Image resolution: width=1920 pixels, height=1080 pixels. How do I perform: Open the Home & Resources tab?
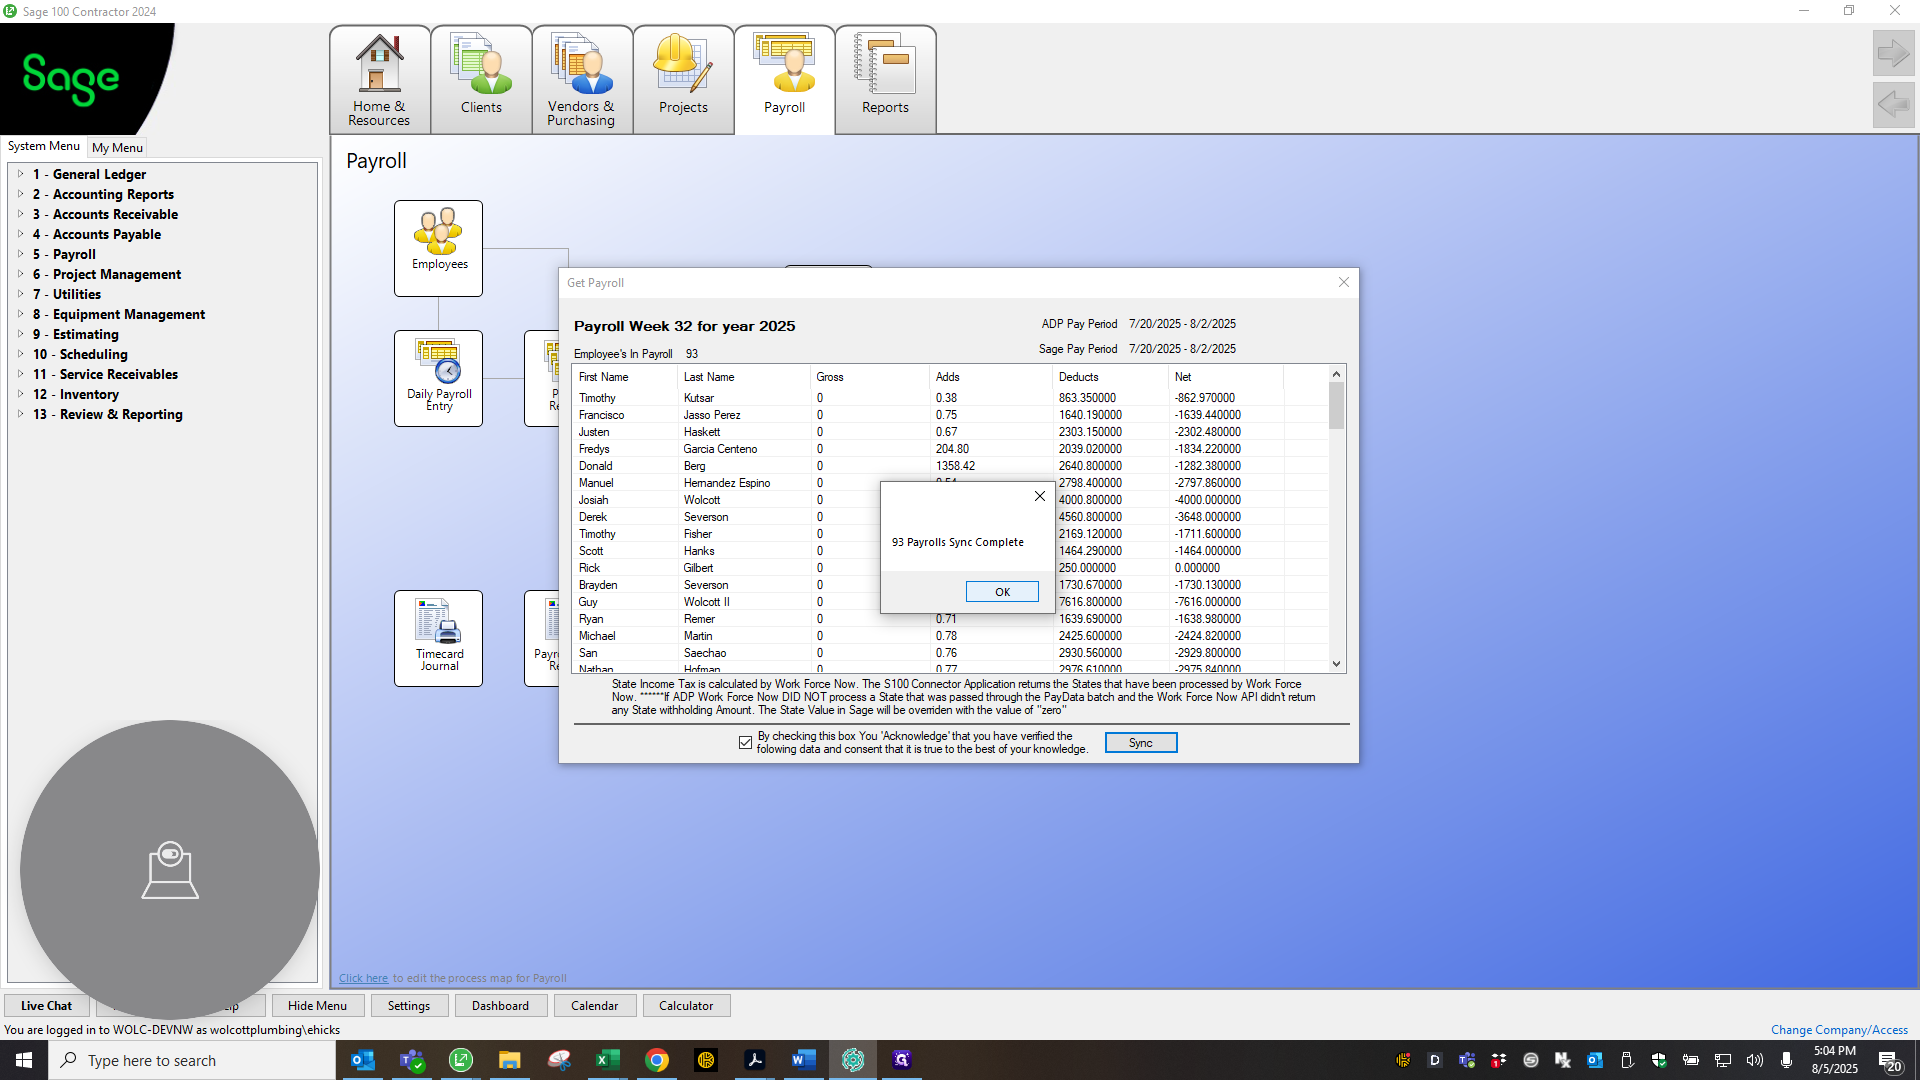tap(380, 80)
